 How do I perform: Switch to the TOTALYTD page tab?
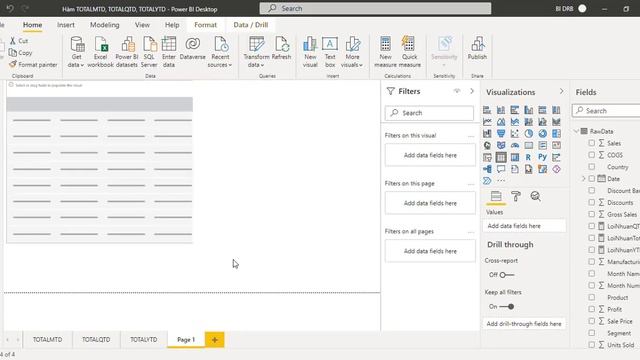click(144, 340)
